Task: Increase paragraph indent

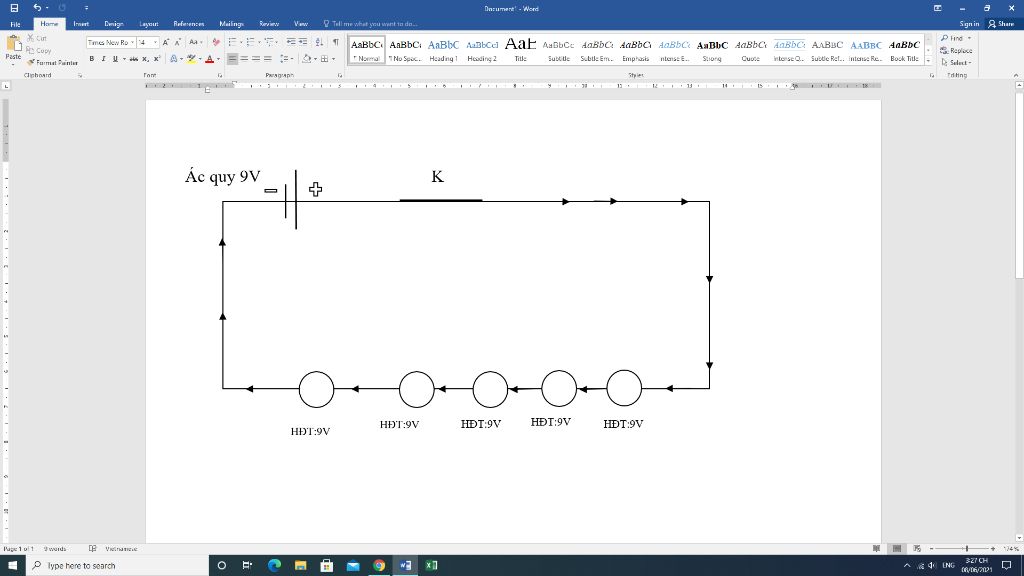Action: pos(303,42)
